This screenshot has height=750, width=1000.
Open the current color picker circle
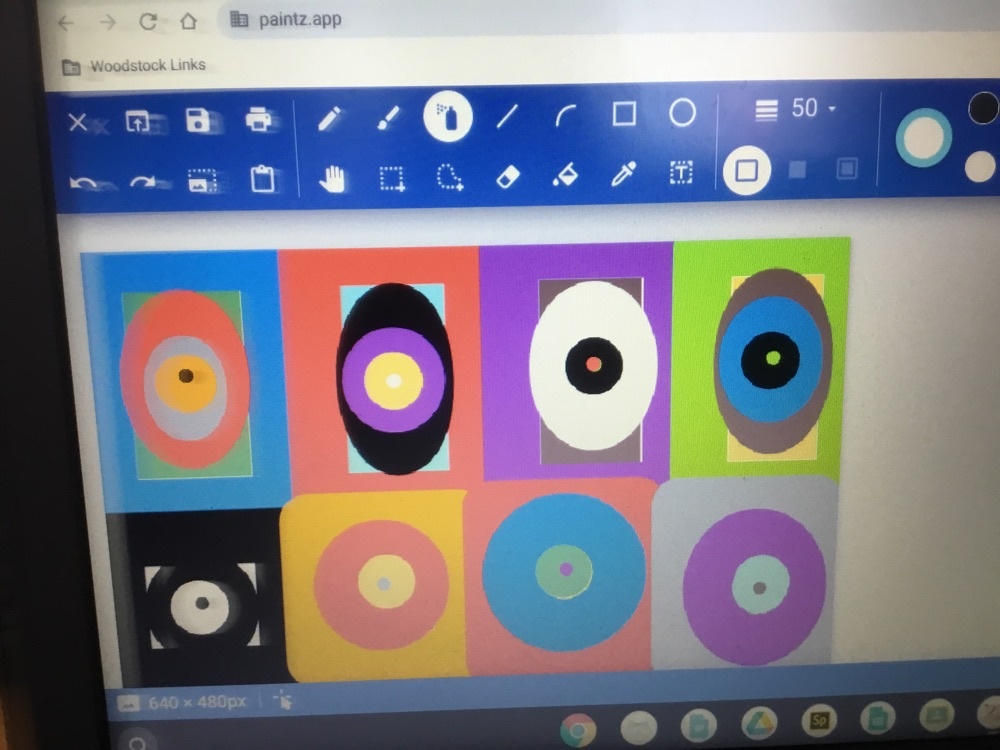point(924,138)
